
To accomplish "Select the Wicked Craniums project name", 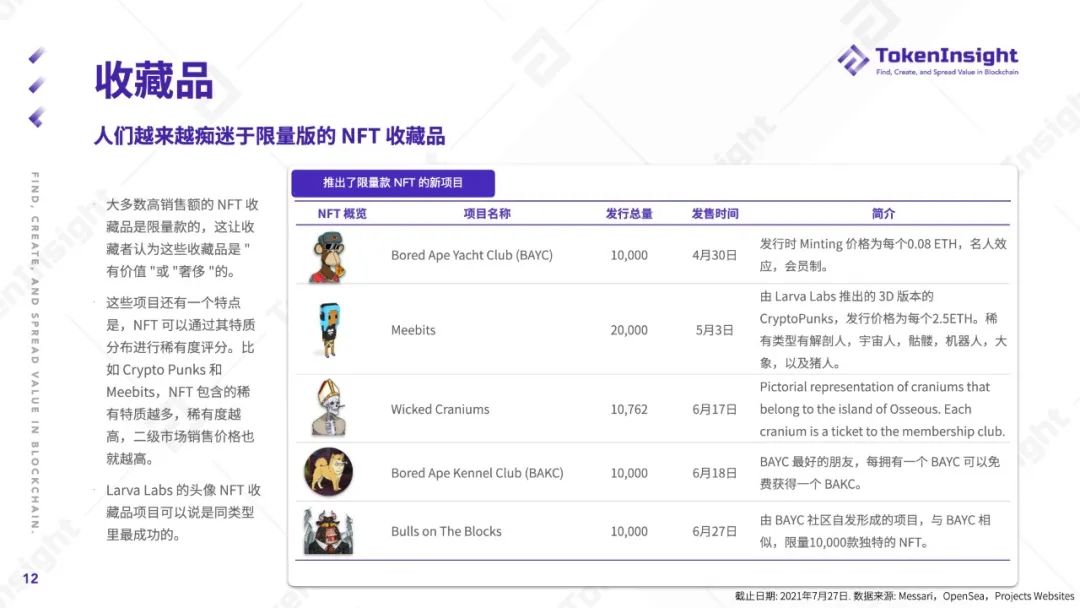I will [x=440, y=409].
